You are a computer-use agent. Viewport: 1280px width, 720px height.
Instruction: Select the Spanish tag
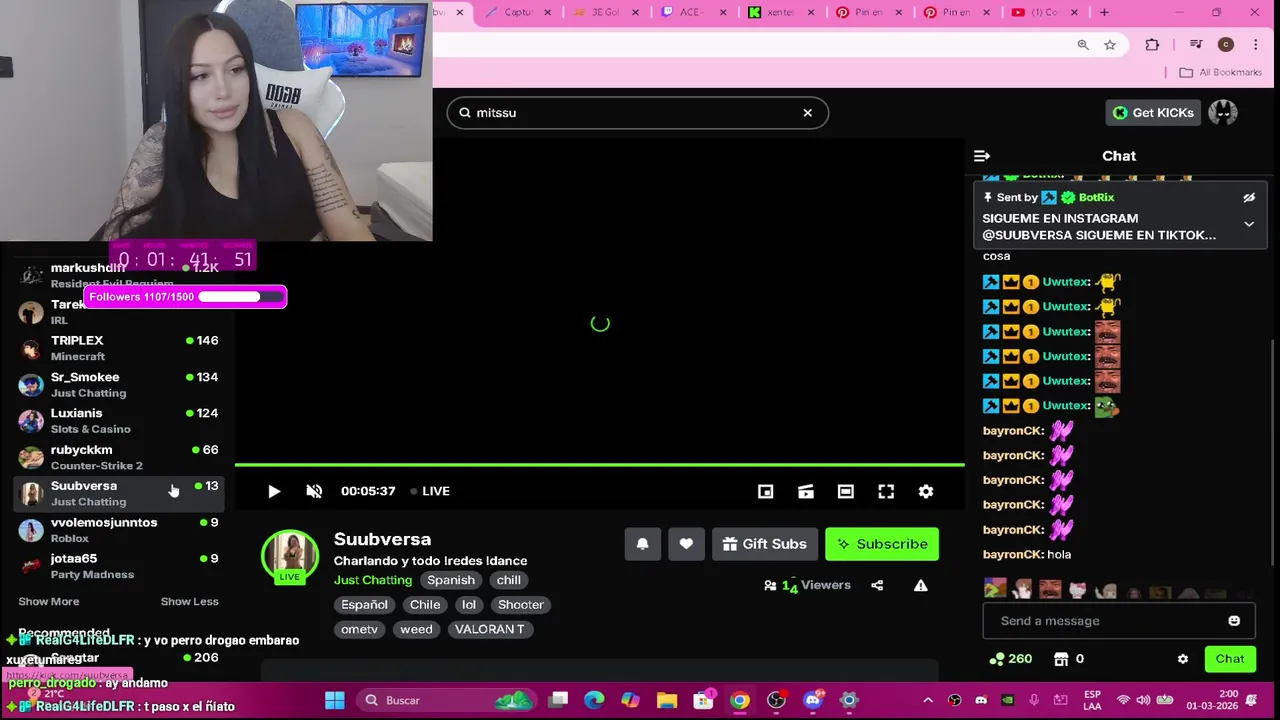click(x=451, y=580)
